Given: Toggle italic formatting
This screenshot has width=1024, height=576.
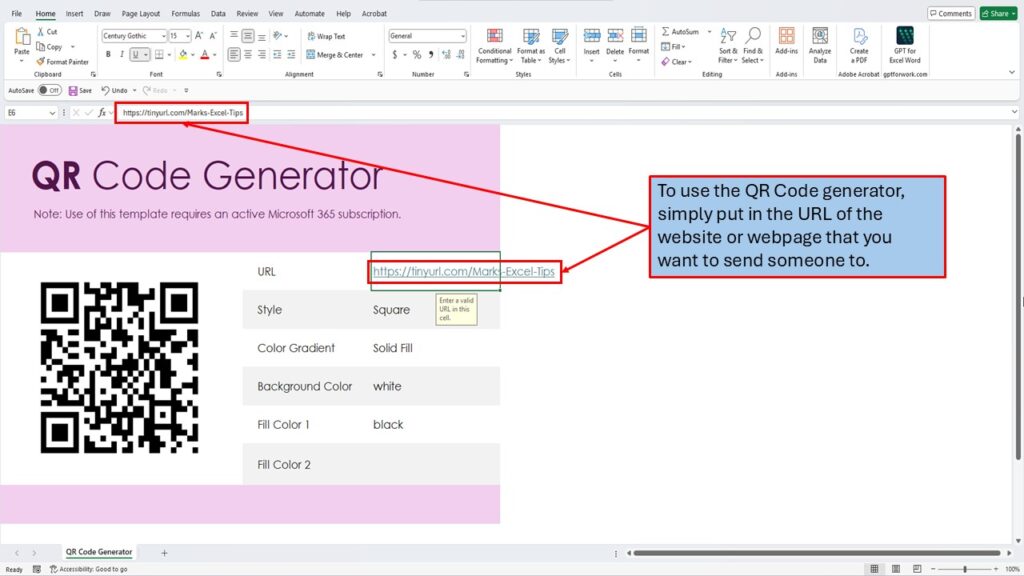Looking at the screenshot, I should [x=122, y=55].
